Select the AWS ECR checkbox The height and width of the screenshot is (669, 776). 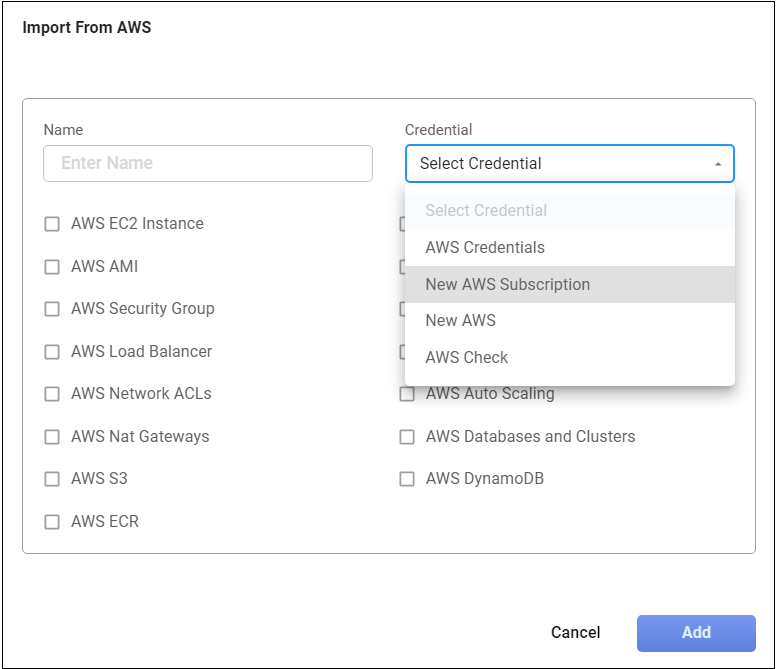pyautogui.click(x=52, y=522)
